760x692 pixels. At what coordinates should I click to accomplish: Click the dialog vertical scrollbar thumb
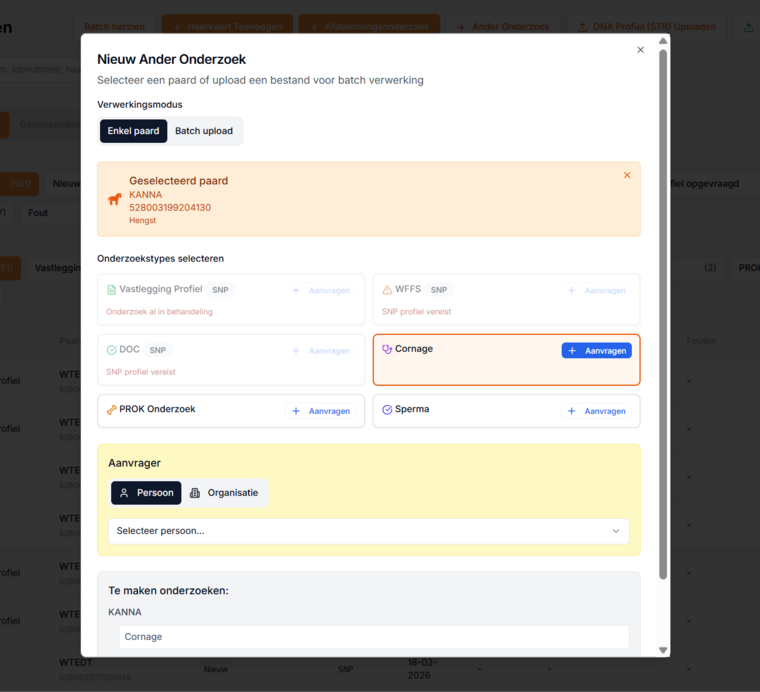coord(663,314)
